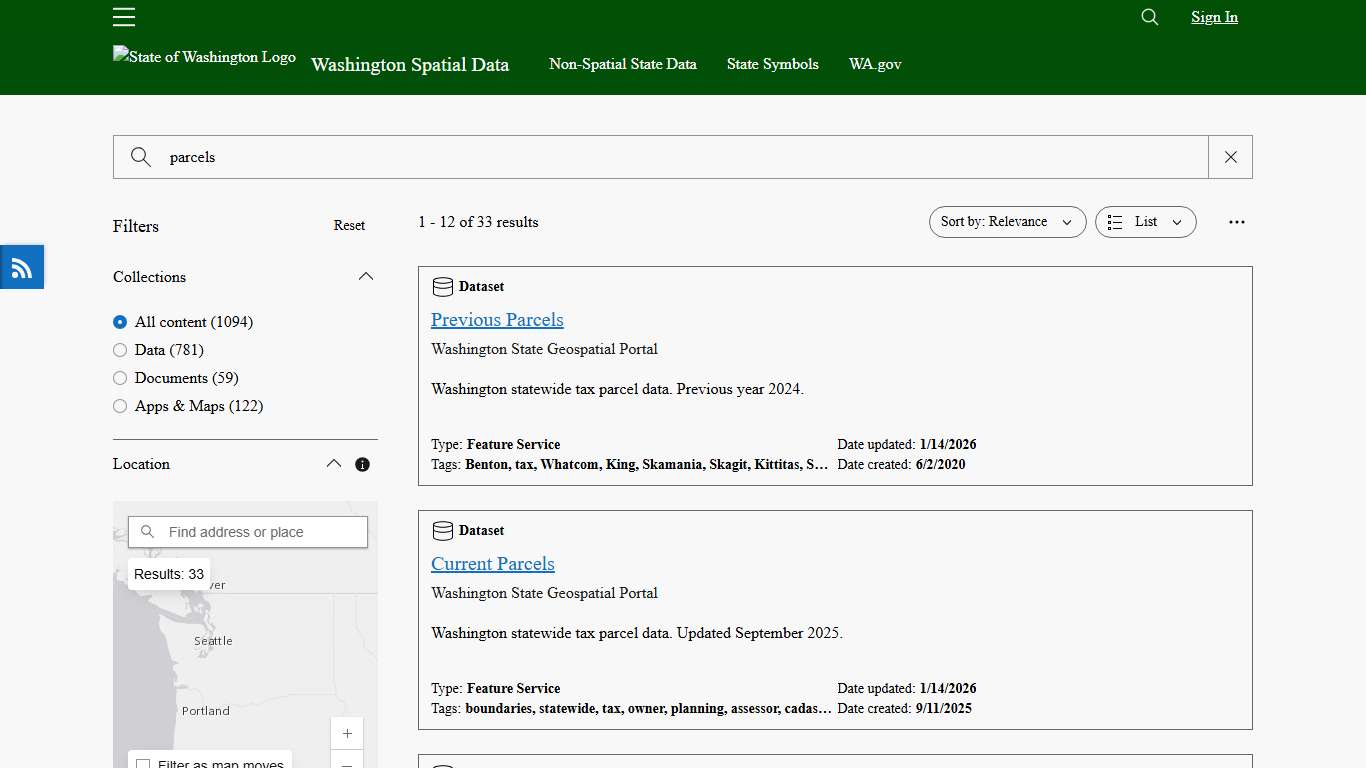Collapse the Collections filter section
The height and width of the screenshot is (768, 1366).
(x=365, y=276)
